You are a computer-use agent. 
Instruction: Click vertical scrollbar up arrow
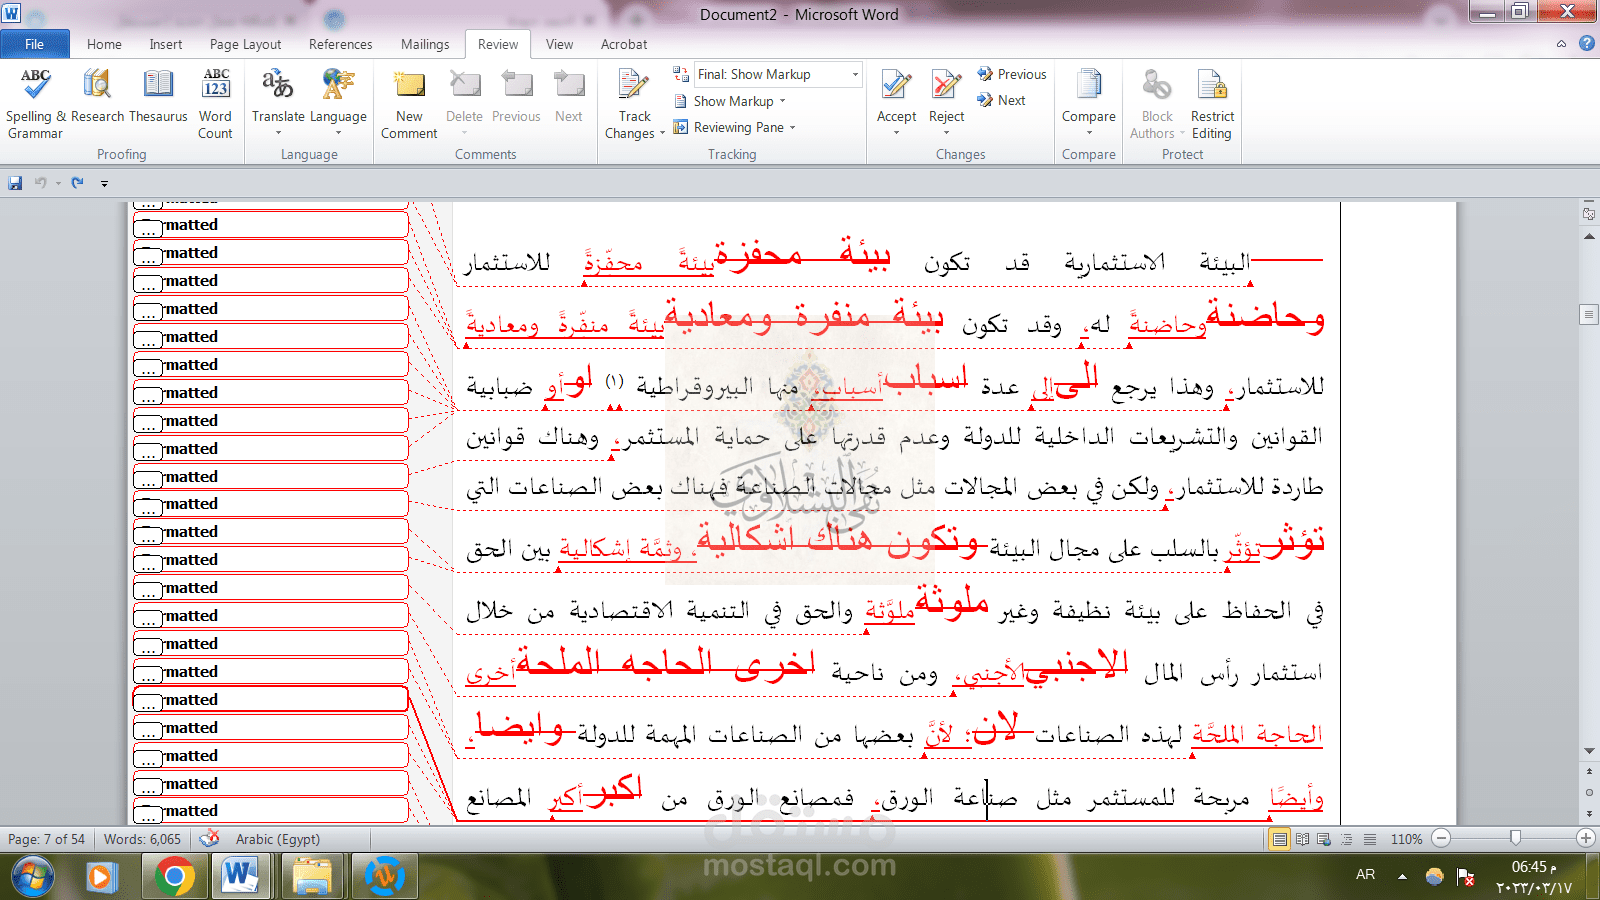(1589, 236)
